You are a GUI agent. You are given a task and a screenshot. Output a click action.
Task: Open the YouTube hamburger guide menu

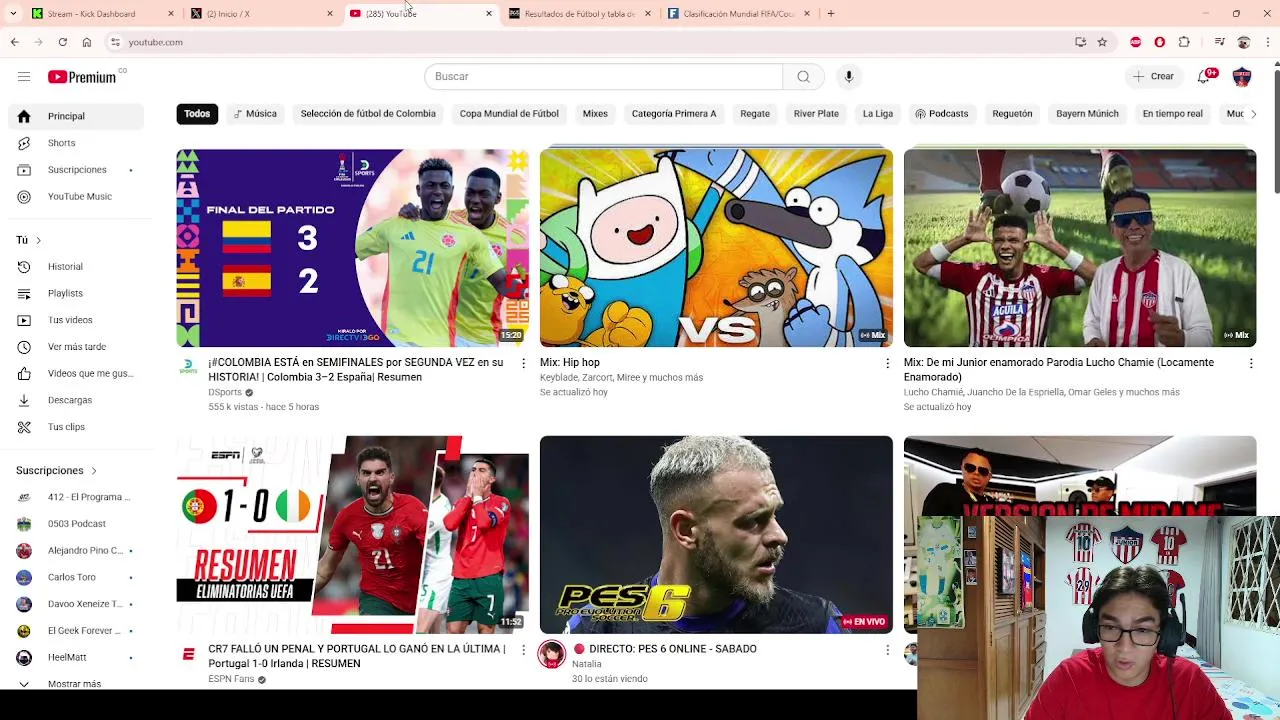tap(24, 77)
